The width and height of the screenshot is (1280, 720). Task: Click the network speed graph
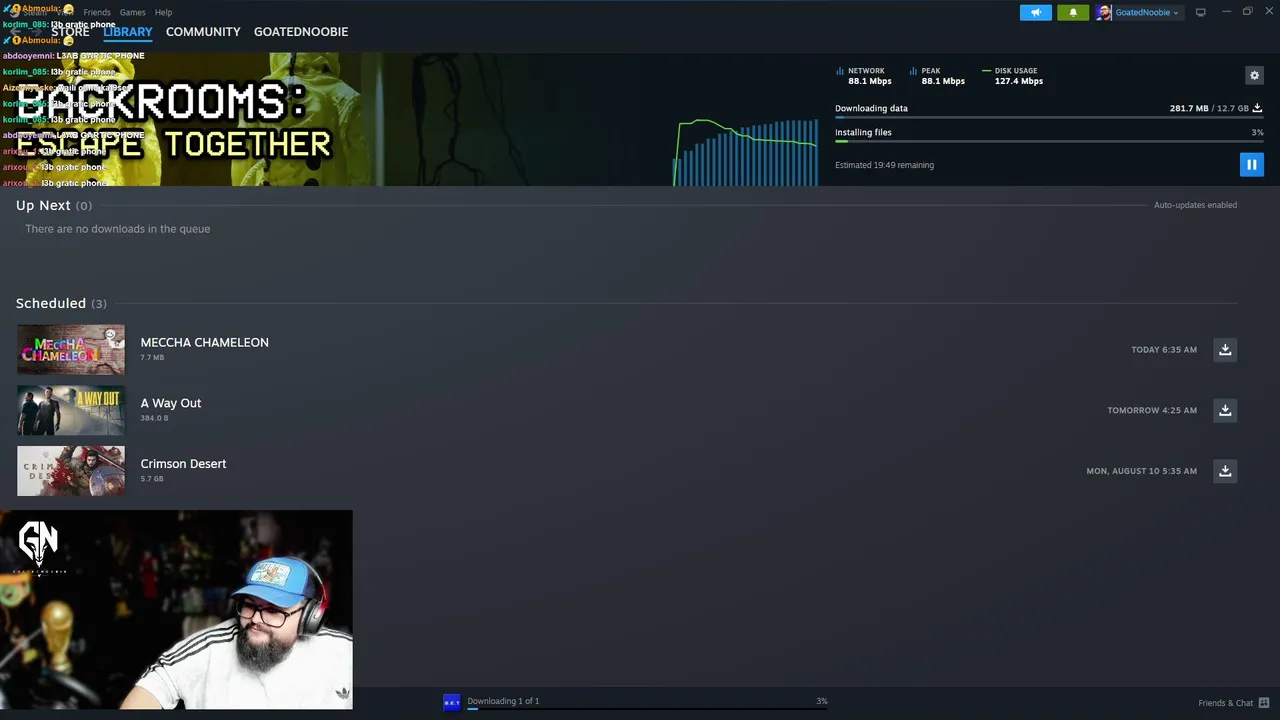(747, 152)
